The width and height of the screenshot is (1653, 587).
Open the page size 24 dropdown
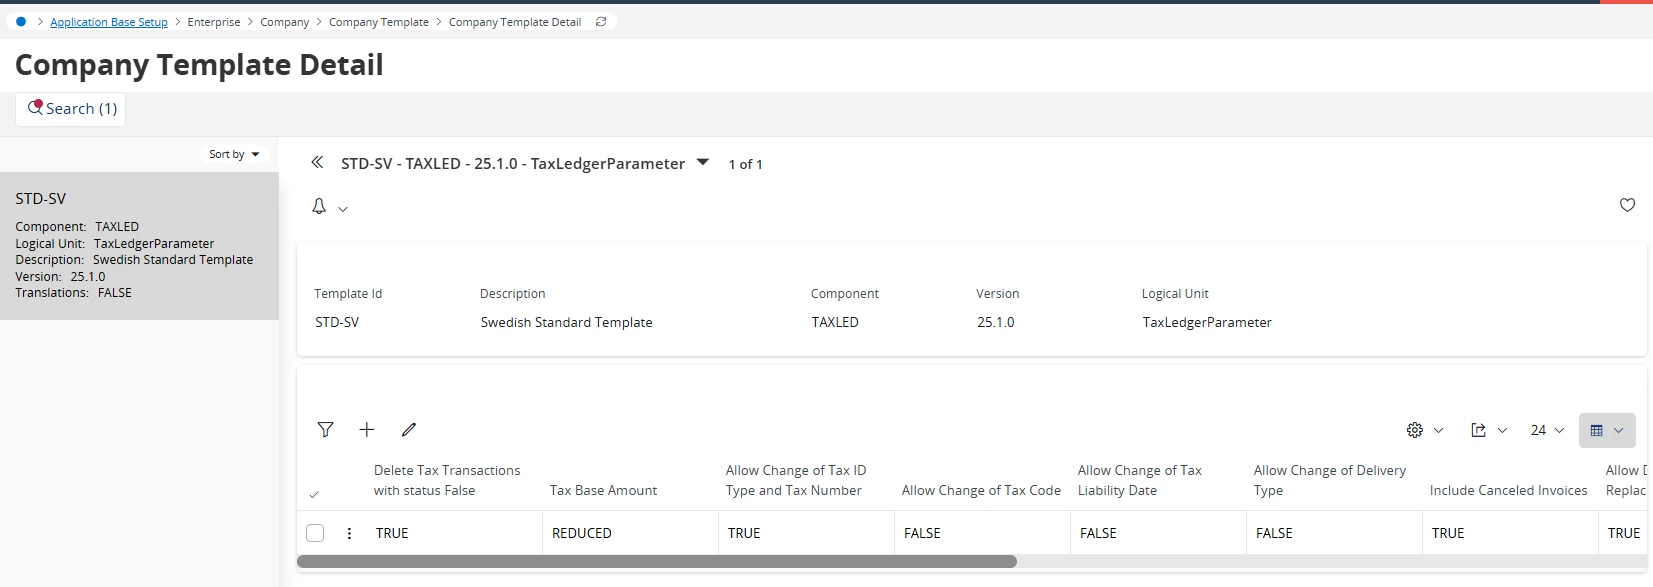1547,430
